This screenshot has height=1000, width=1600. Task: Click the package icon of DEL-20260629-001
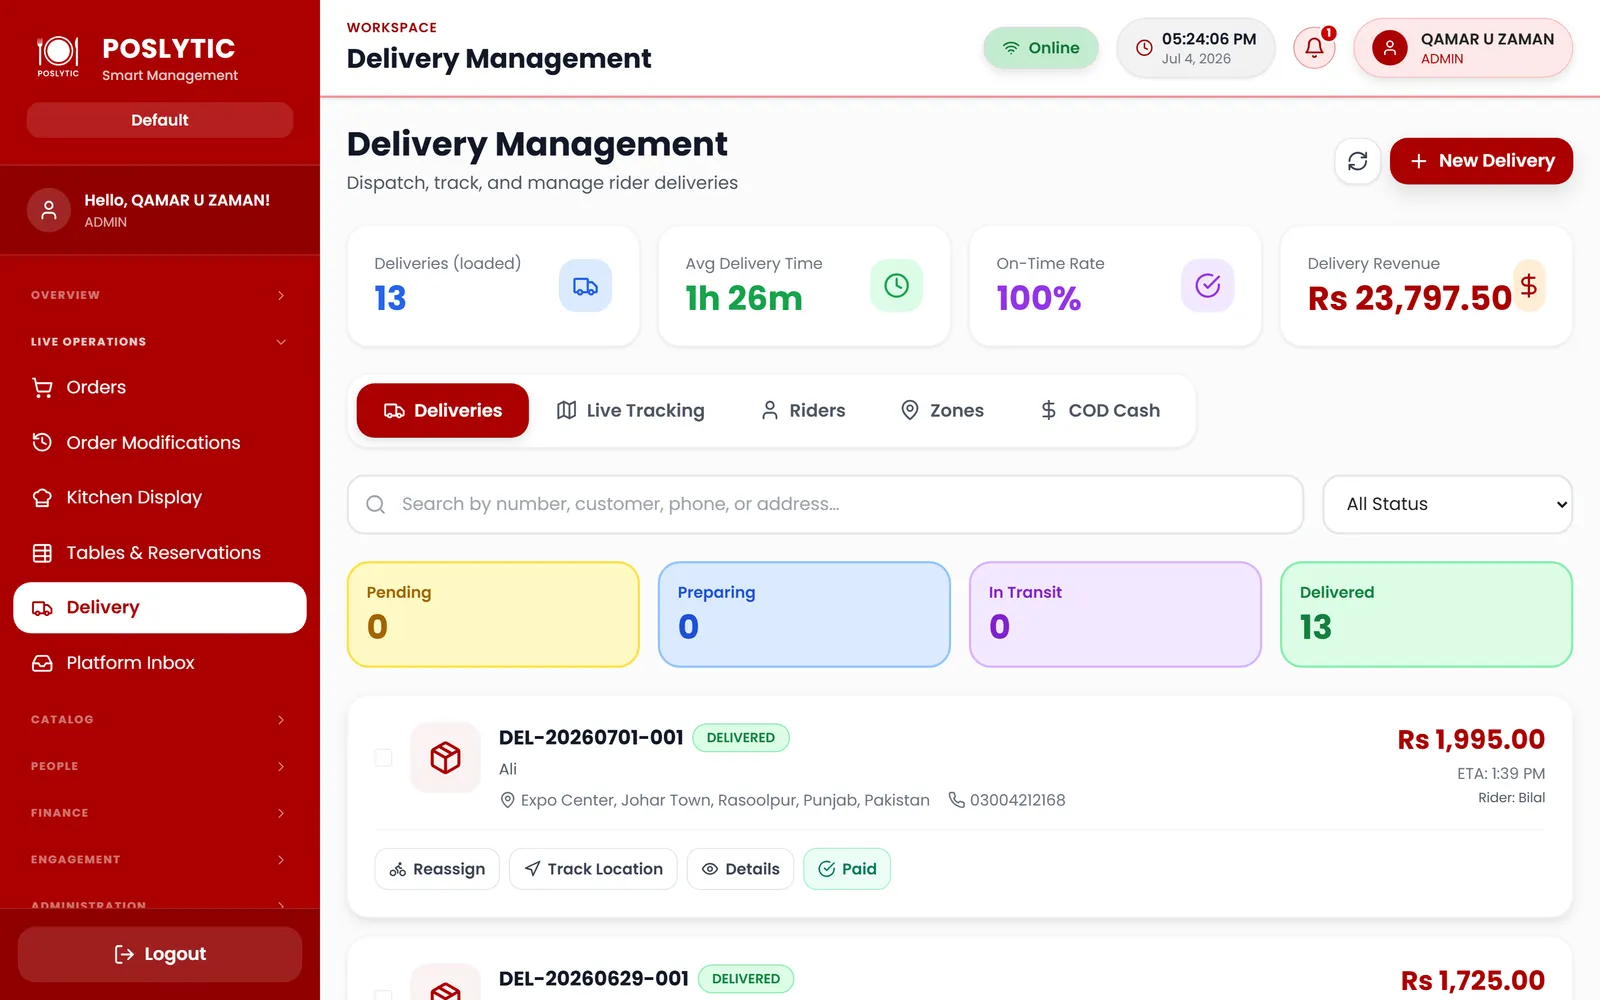pos(445,982)
